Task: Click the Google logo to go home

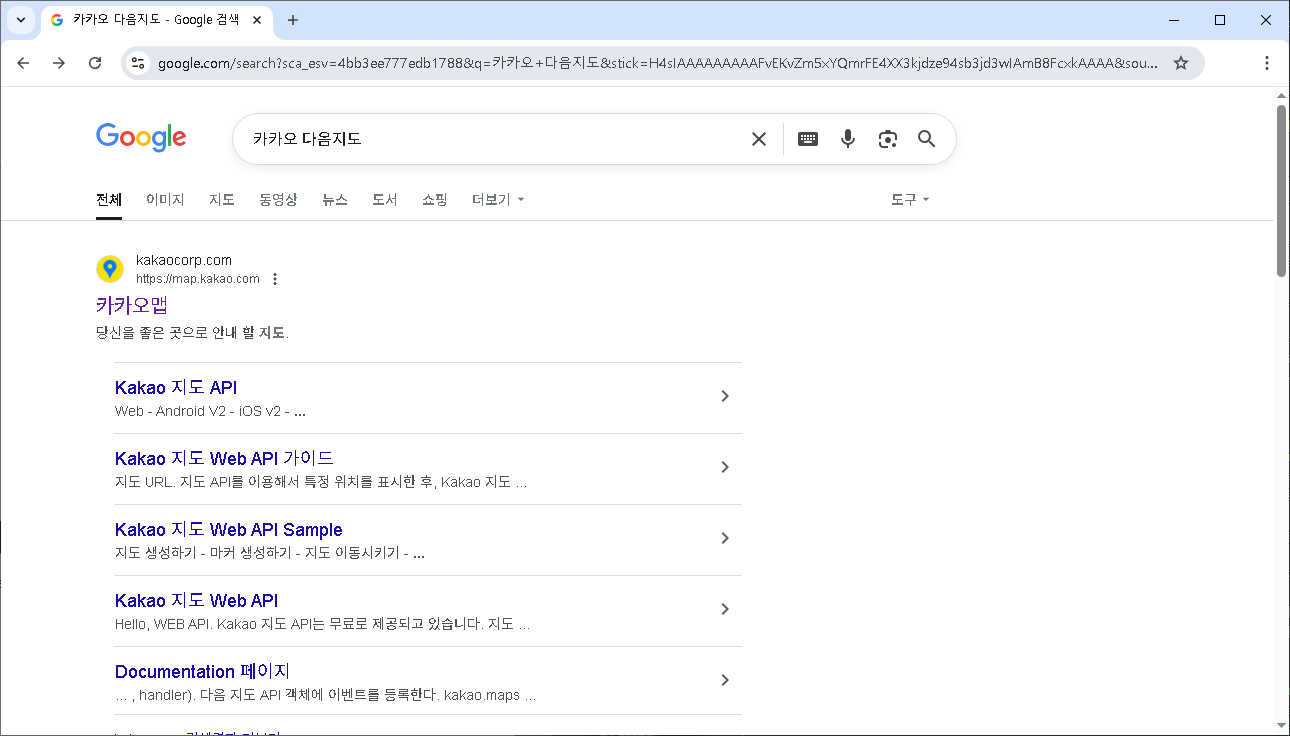Action: click(140, 137)
